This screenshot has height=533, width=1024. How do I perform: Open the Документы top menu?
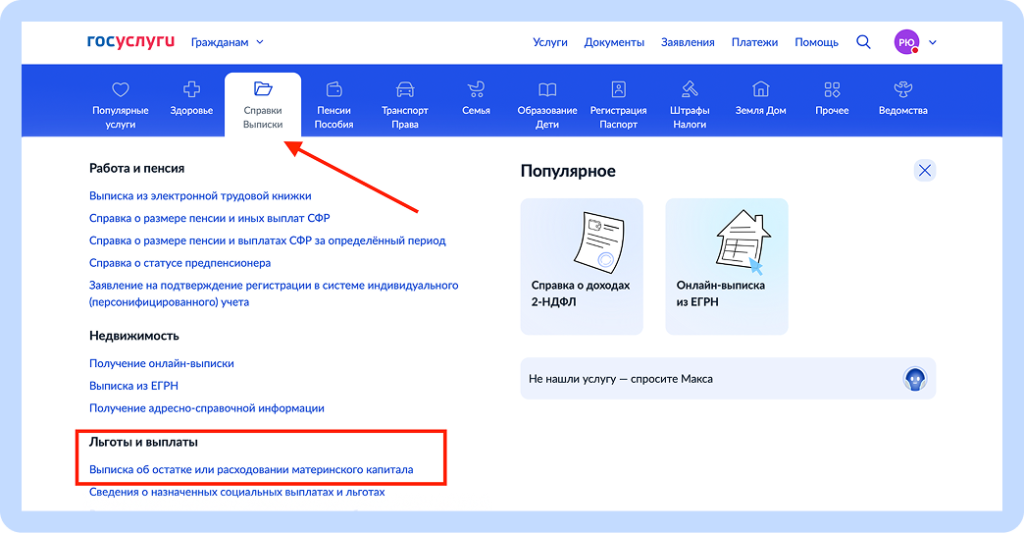[614, 42]
